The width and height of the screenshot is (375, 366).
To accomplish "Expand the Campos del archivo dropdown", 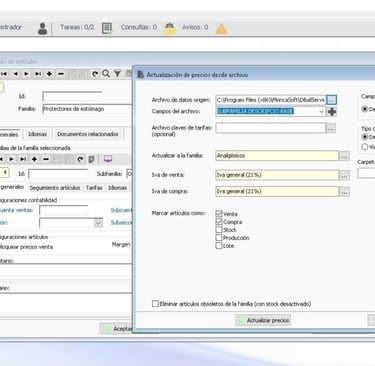I will pyautogui.click(x=321, y=111).
